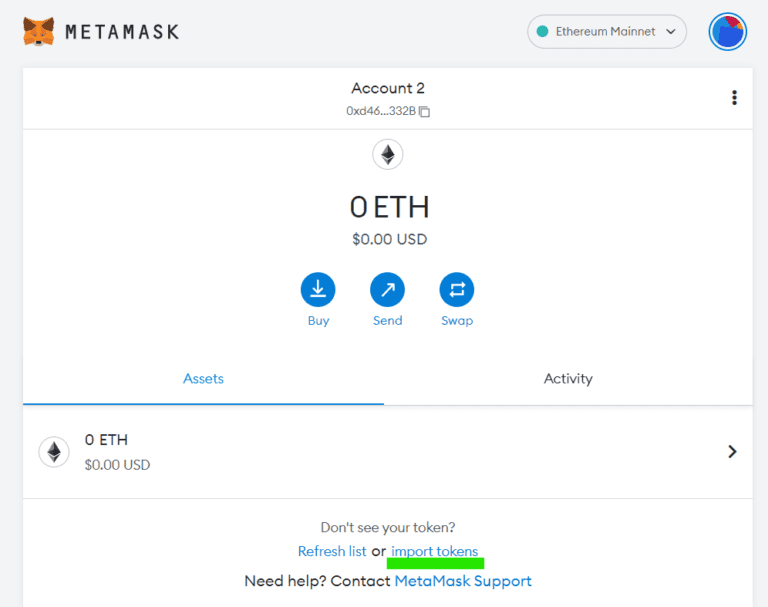Switch to the Activity tab
Viewport: 768px width, 607px height.
pos(568,379)
